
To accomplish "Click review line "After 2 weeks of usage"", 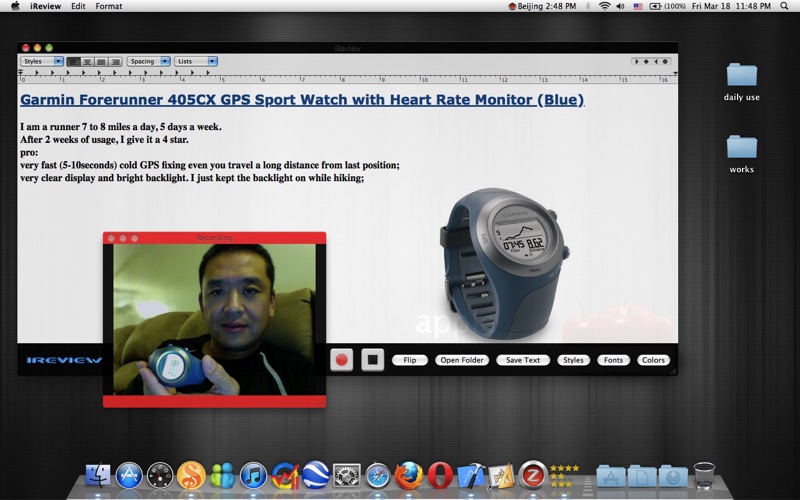I will point(104,139).
